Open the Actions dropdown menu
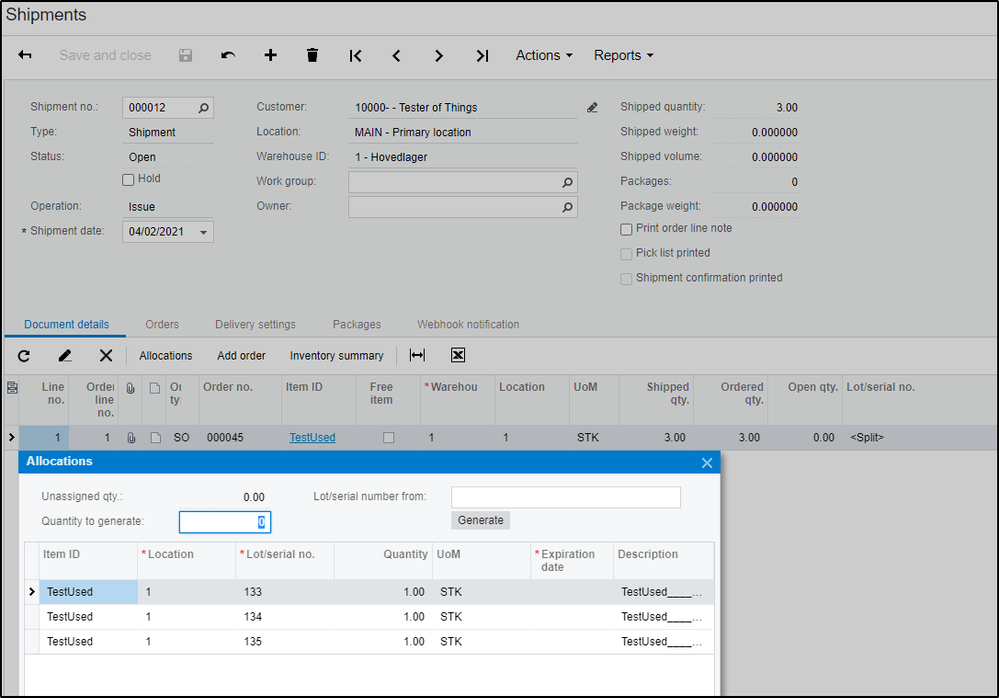The width and height of the screenshot is (999, 698). pos(544,56)
